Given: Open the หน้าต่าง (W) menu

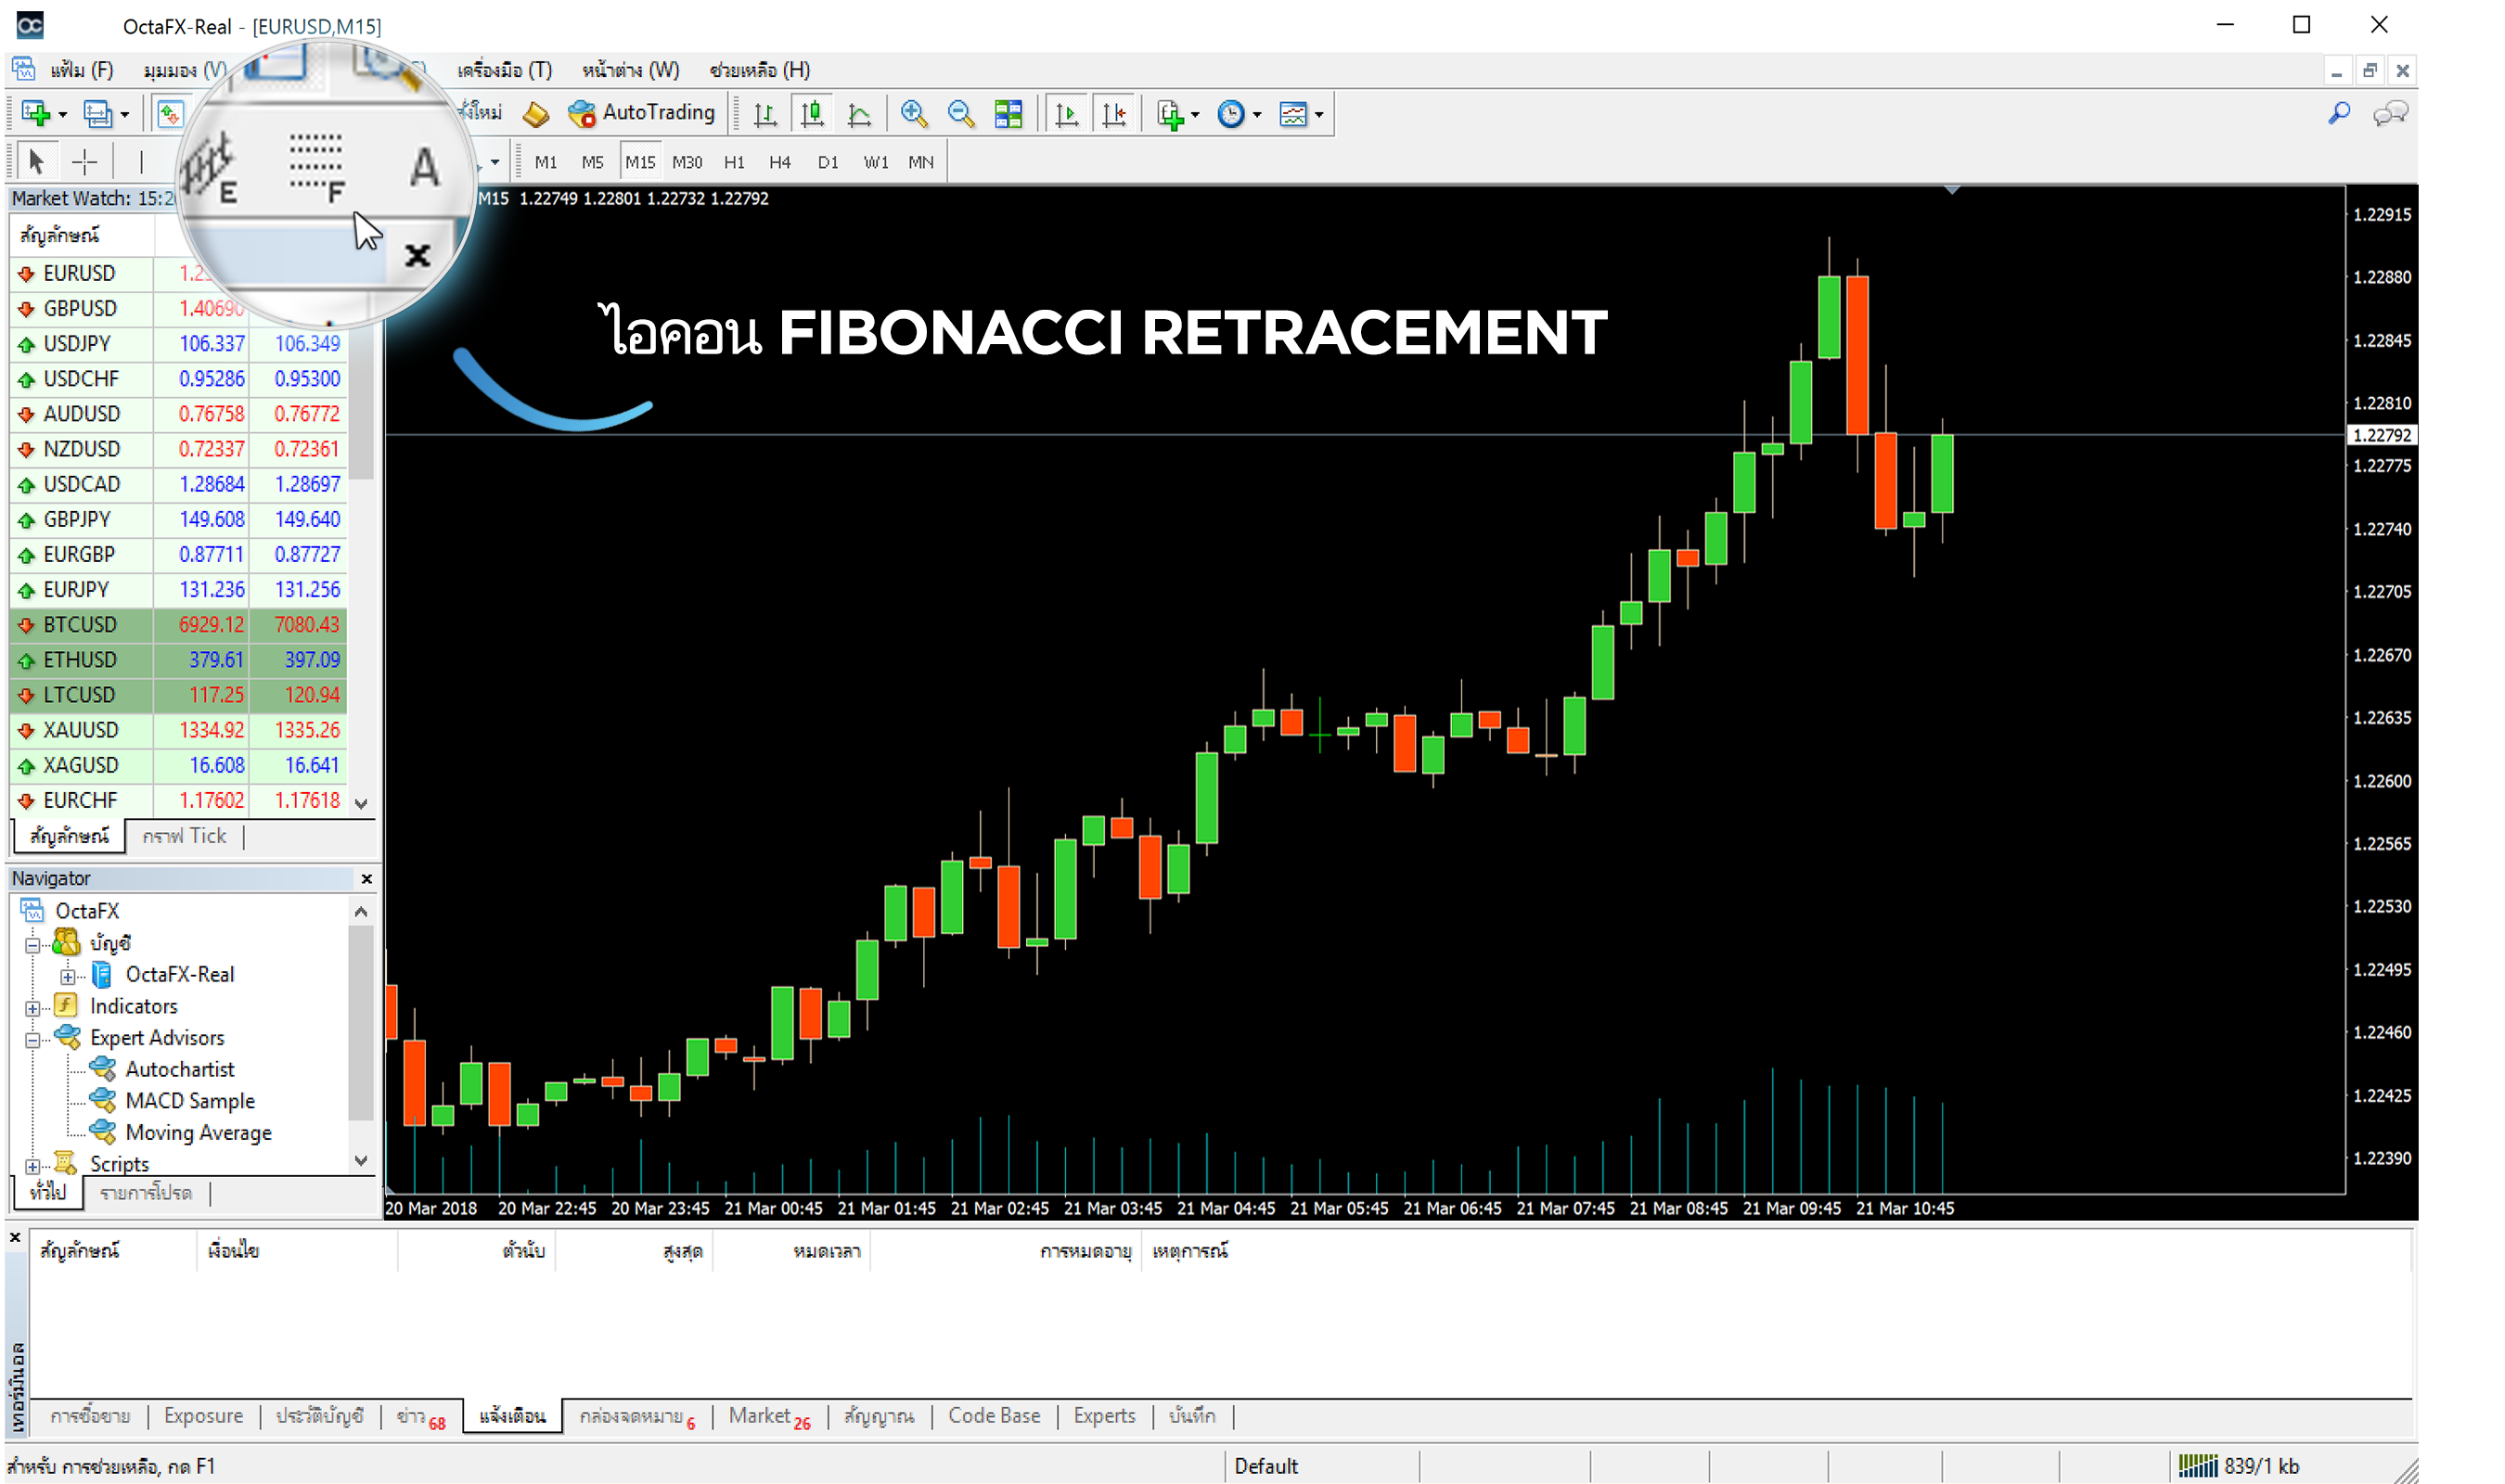Looking at the screenshot, I should click(631, 70).
